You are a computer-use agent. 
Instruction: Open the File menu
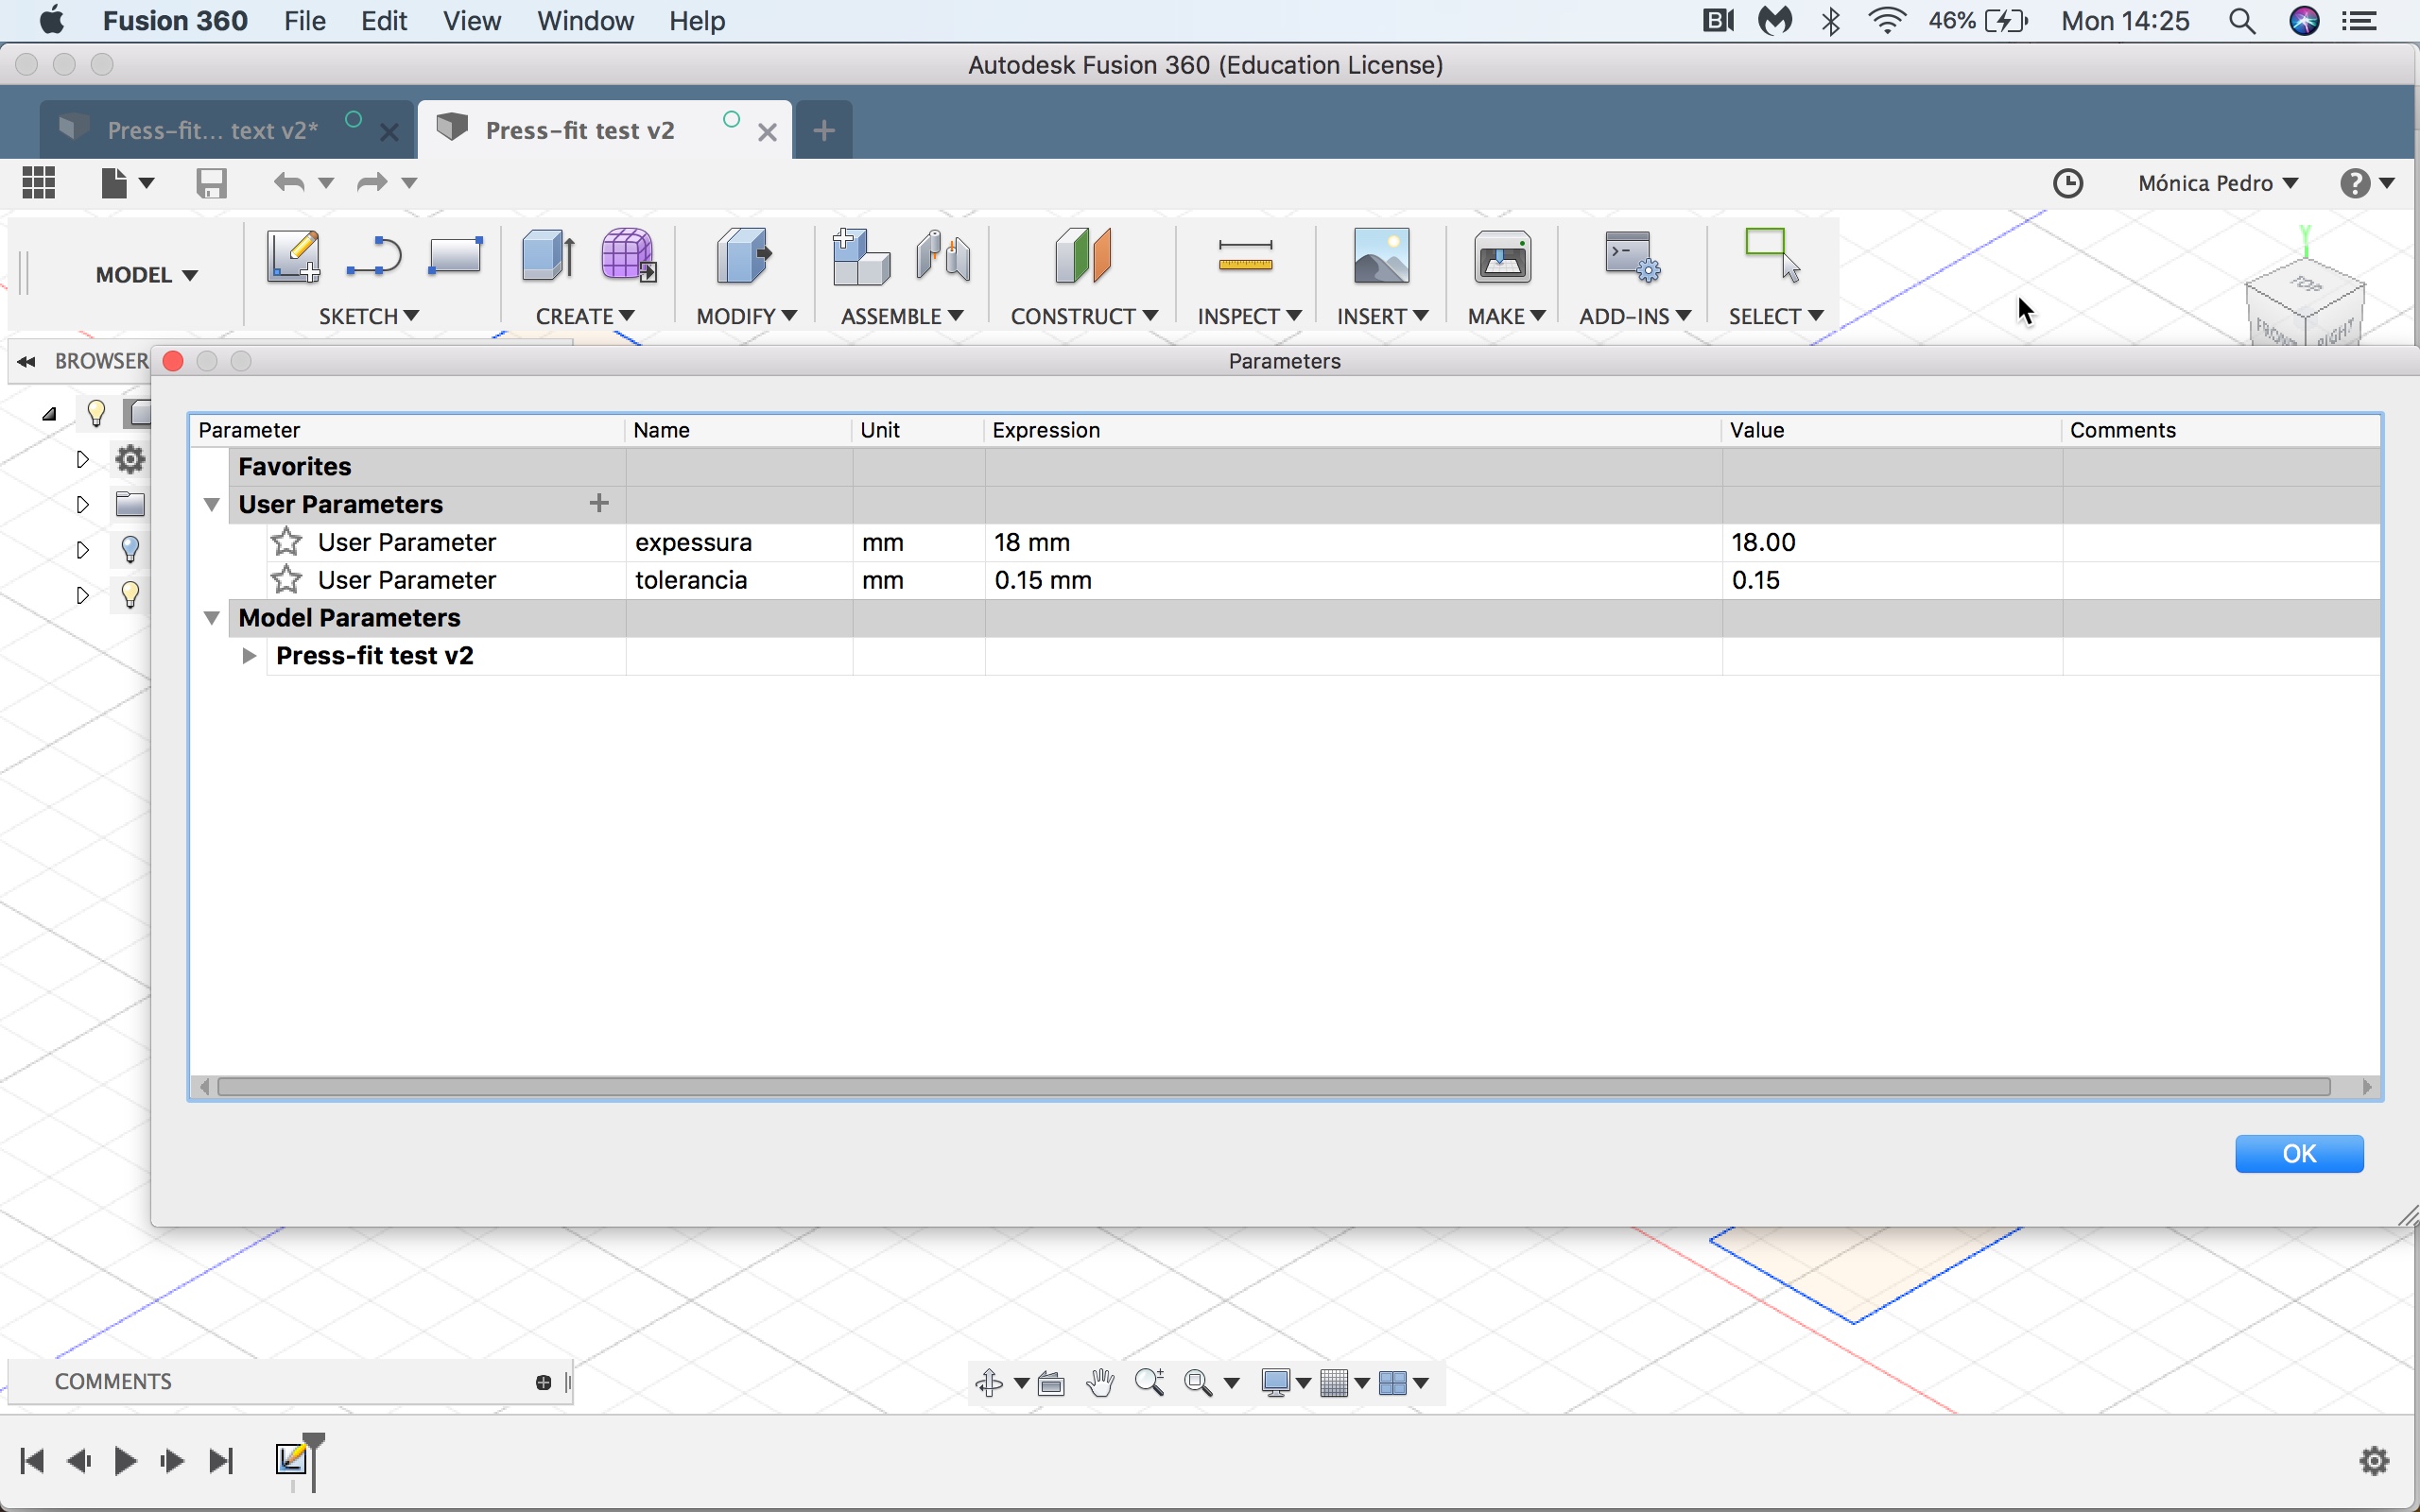(305, 21)
